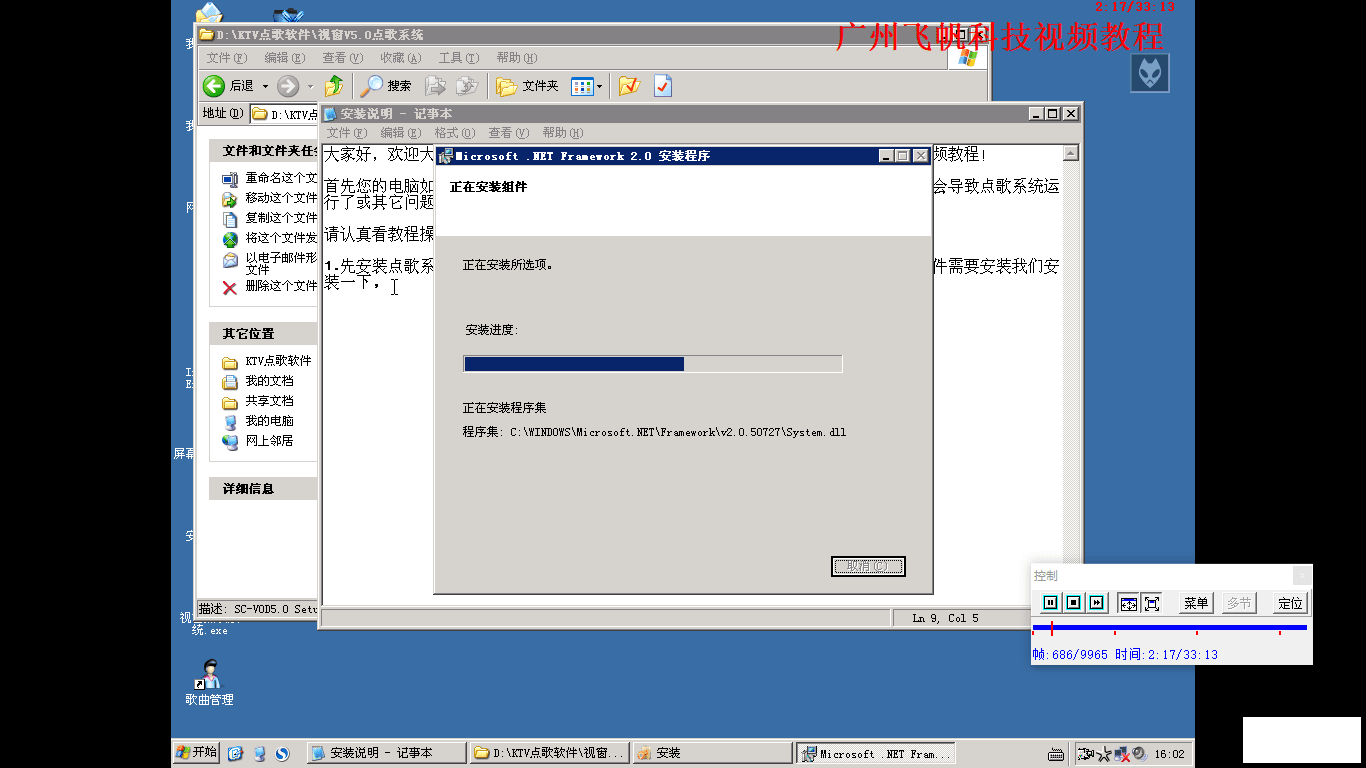Open the Explorer 工具(T) menu
The image size is (1366, 768).
click(x=458, y=58)
